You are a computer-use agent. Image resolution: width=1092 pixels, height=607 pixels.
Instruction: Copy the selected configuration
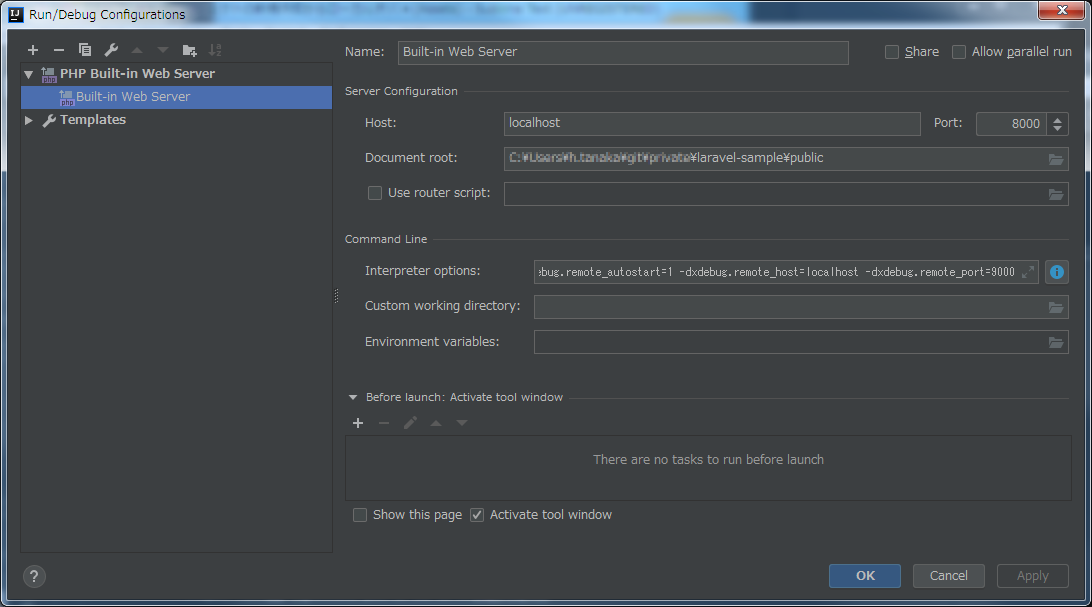[85, 50]
